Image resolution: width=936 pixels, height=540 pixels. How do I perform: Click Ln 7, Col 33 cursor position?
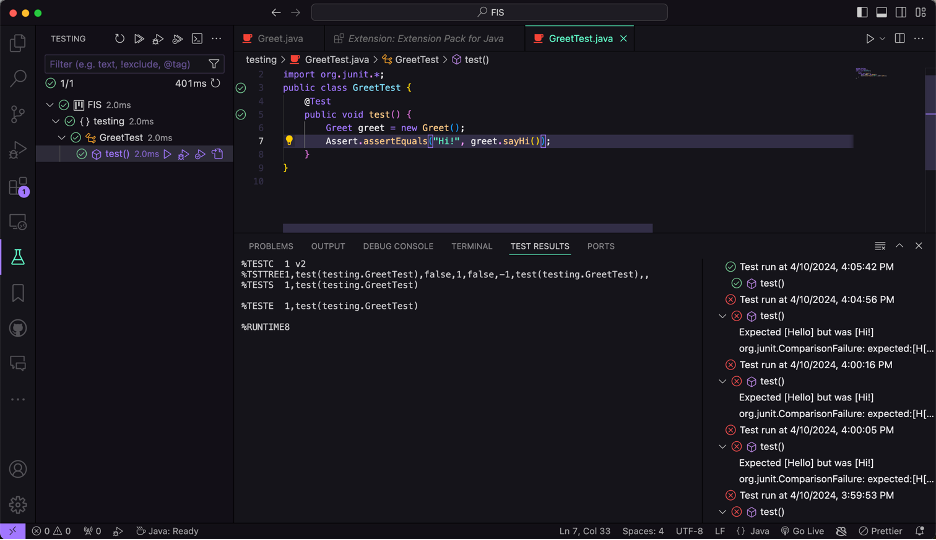[x=584, y=531]
